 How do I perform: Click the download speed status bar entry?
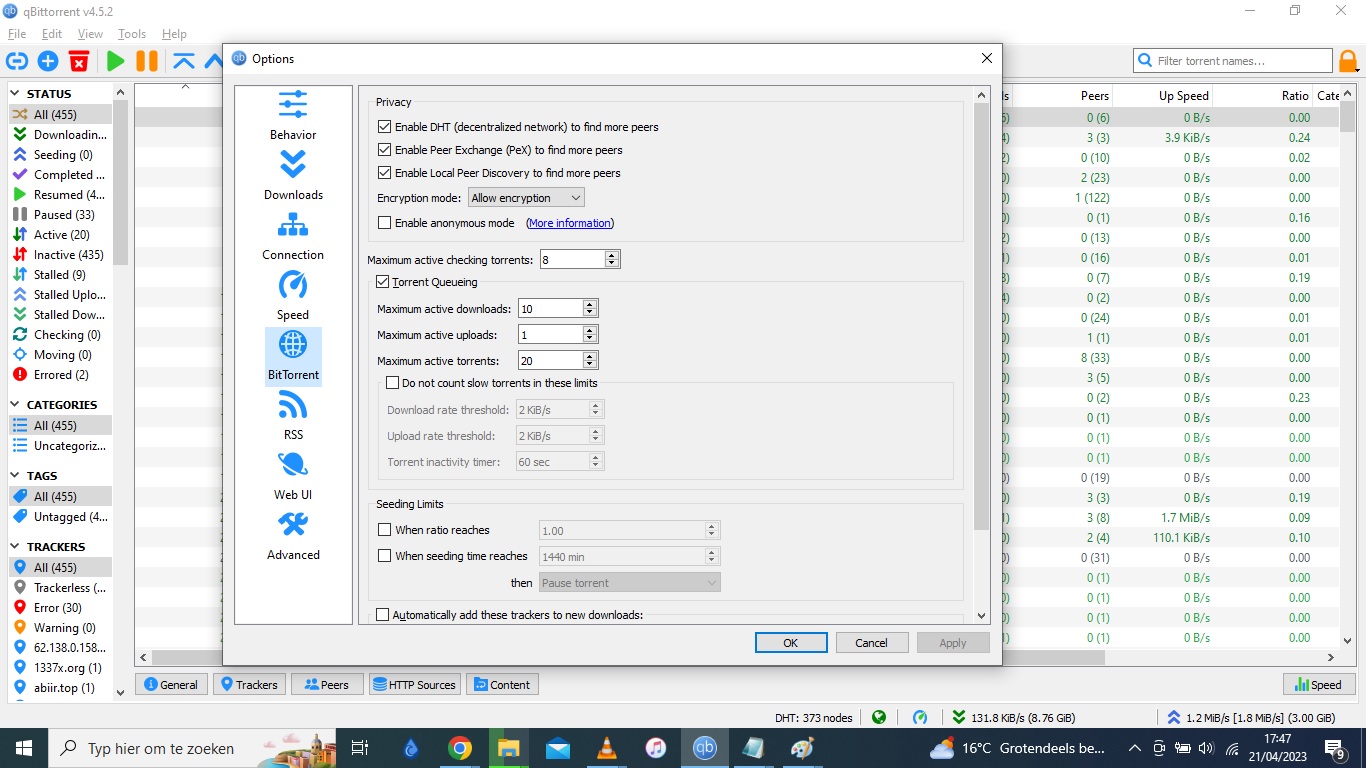[x=1013, y=717]
